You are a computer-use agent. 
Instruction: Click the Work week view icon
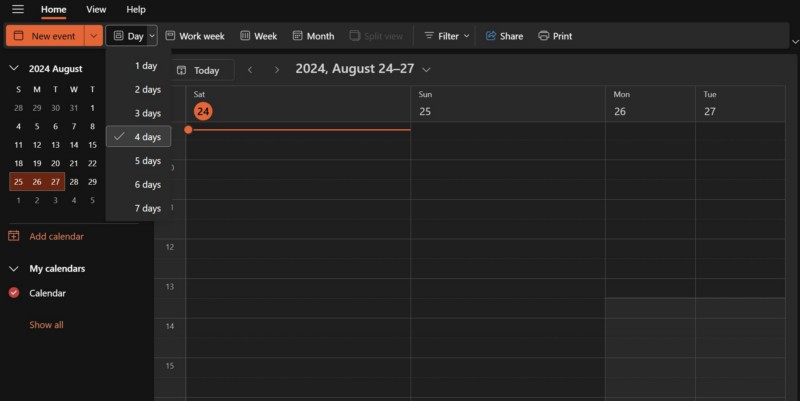click(x=171, y=36)
